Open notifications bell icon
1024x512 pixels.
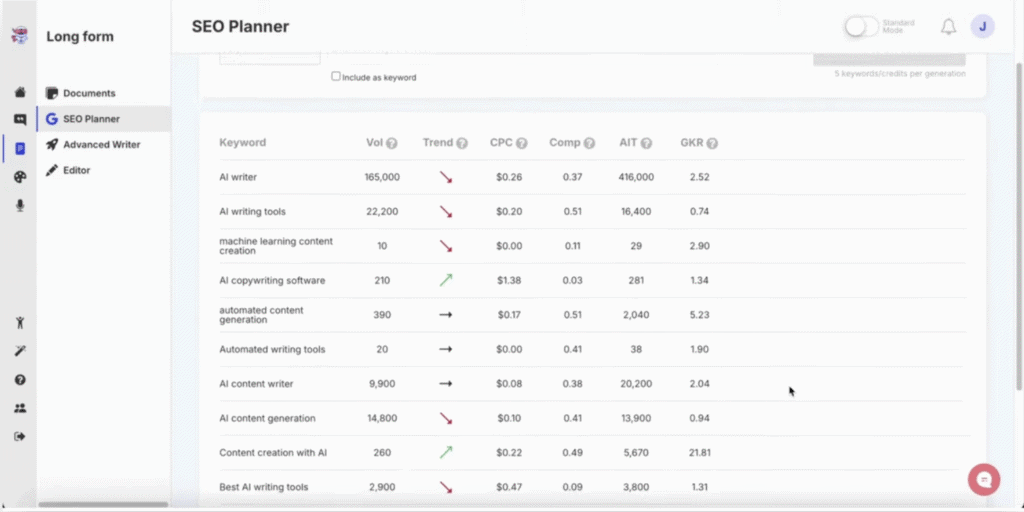coord(948,27)
